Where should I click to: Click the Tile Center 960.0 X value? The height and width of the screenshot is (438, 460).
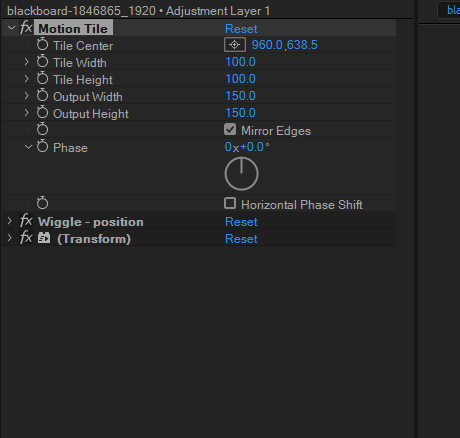point(267,45)
